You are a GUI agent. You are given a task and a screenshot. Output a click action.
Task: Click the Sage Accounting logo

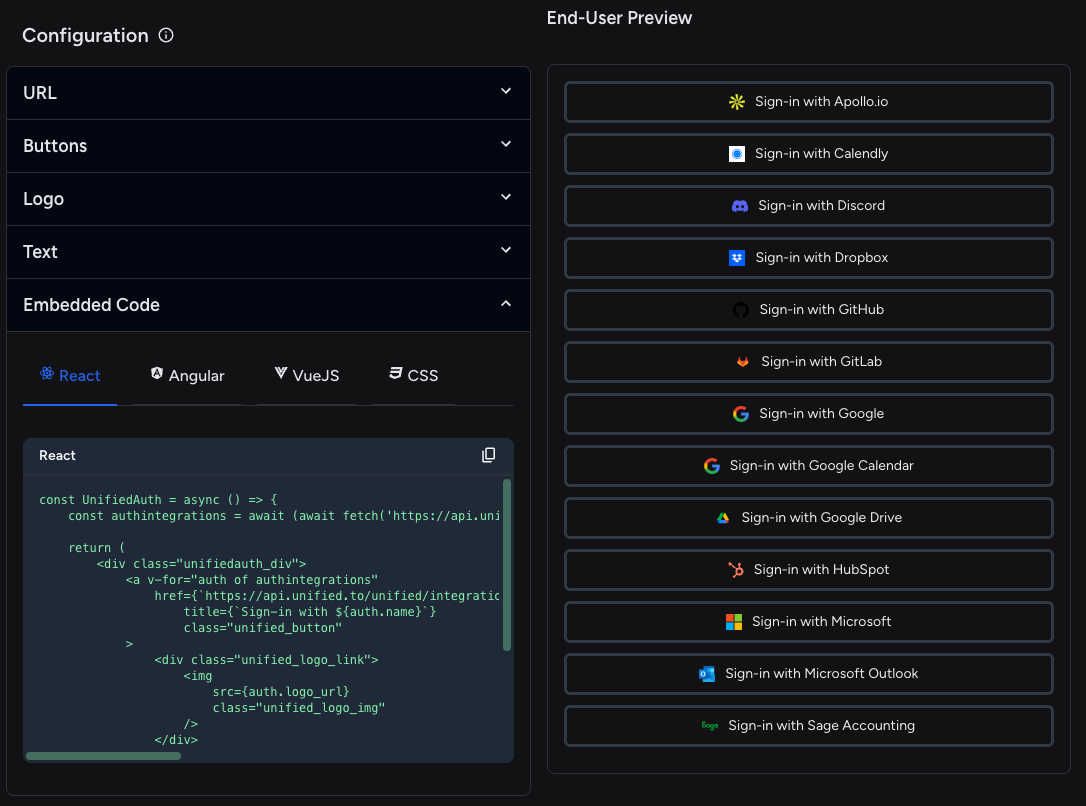[710, 726]
